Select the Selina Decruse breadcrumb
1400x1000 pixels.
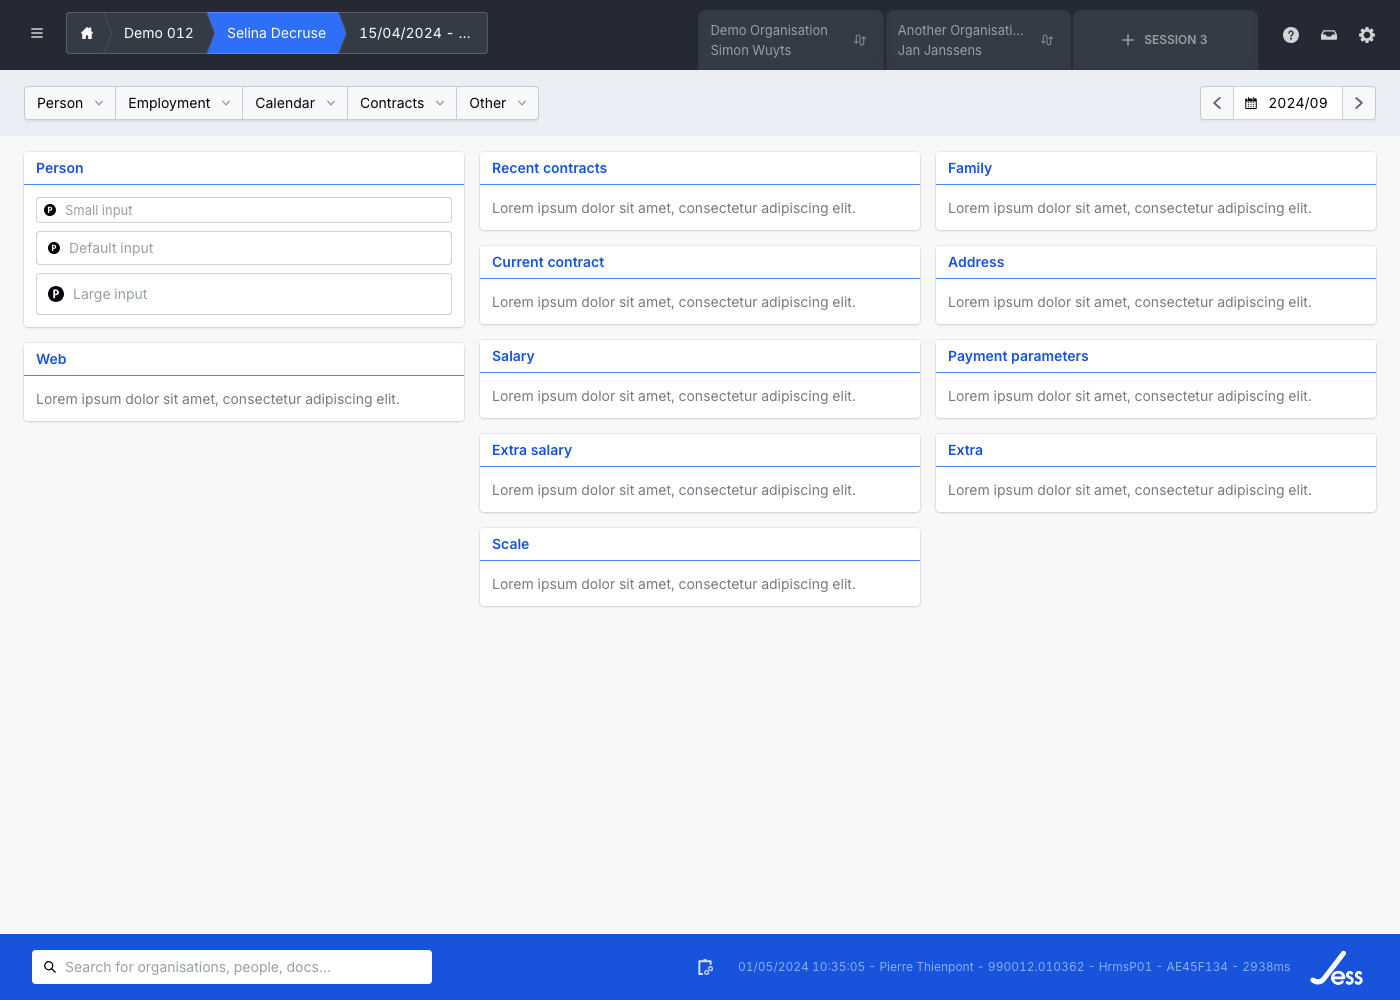(x=276, y=33)
